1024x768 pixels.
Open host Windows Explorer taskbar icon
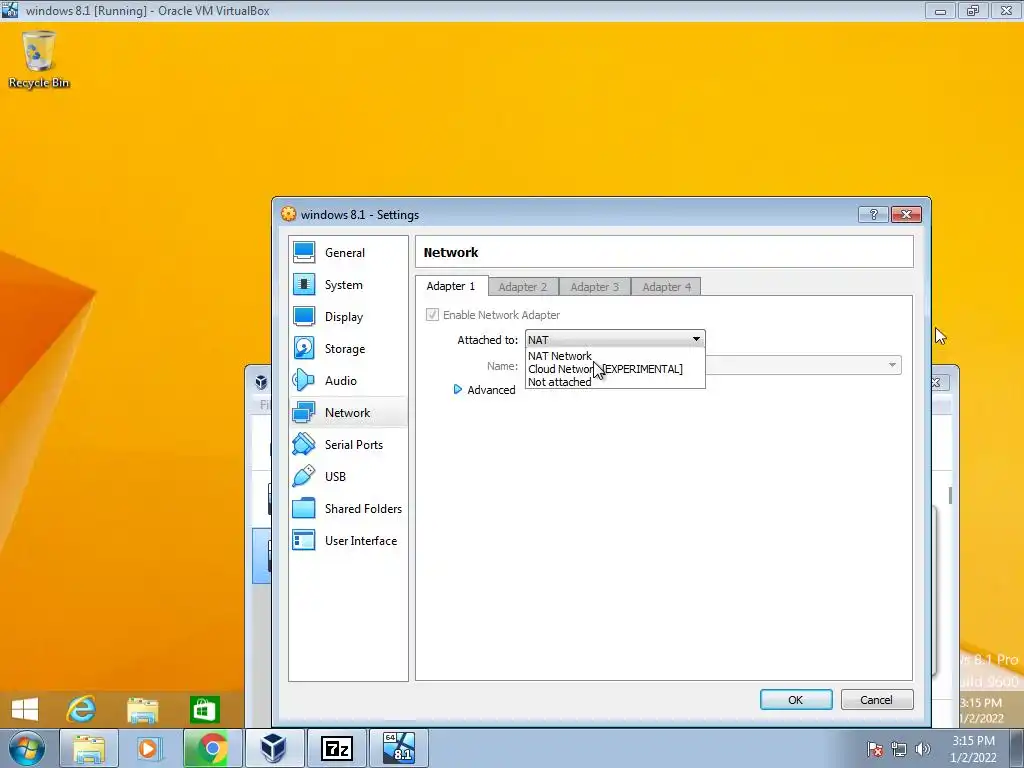tap(89, 748)
